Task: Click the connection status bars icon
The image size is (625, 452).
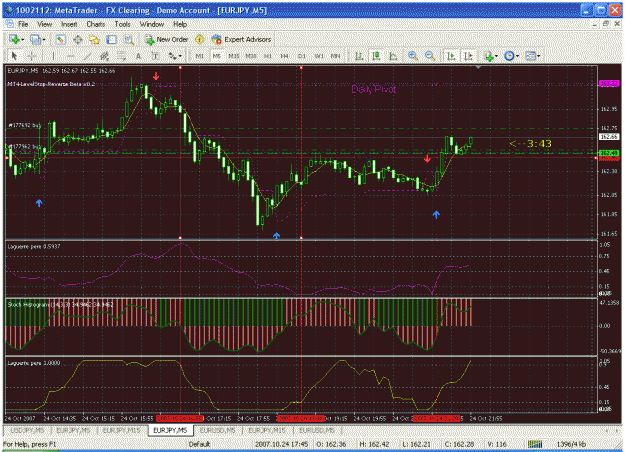Action: point(535,444)
